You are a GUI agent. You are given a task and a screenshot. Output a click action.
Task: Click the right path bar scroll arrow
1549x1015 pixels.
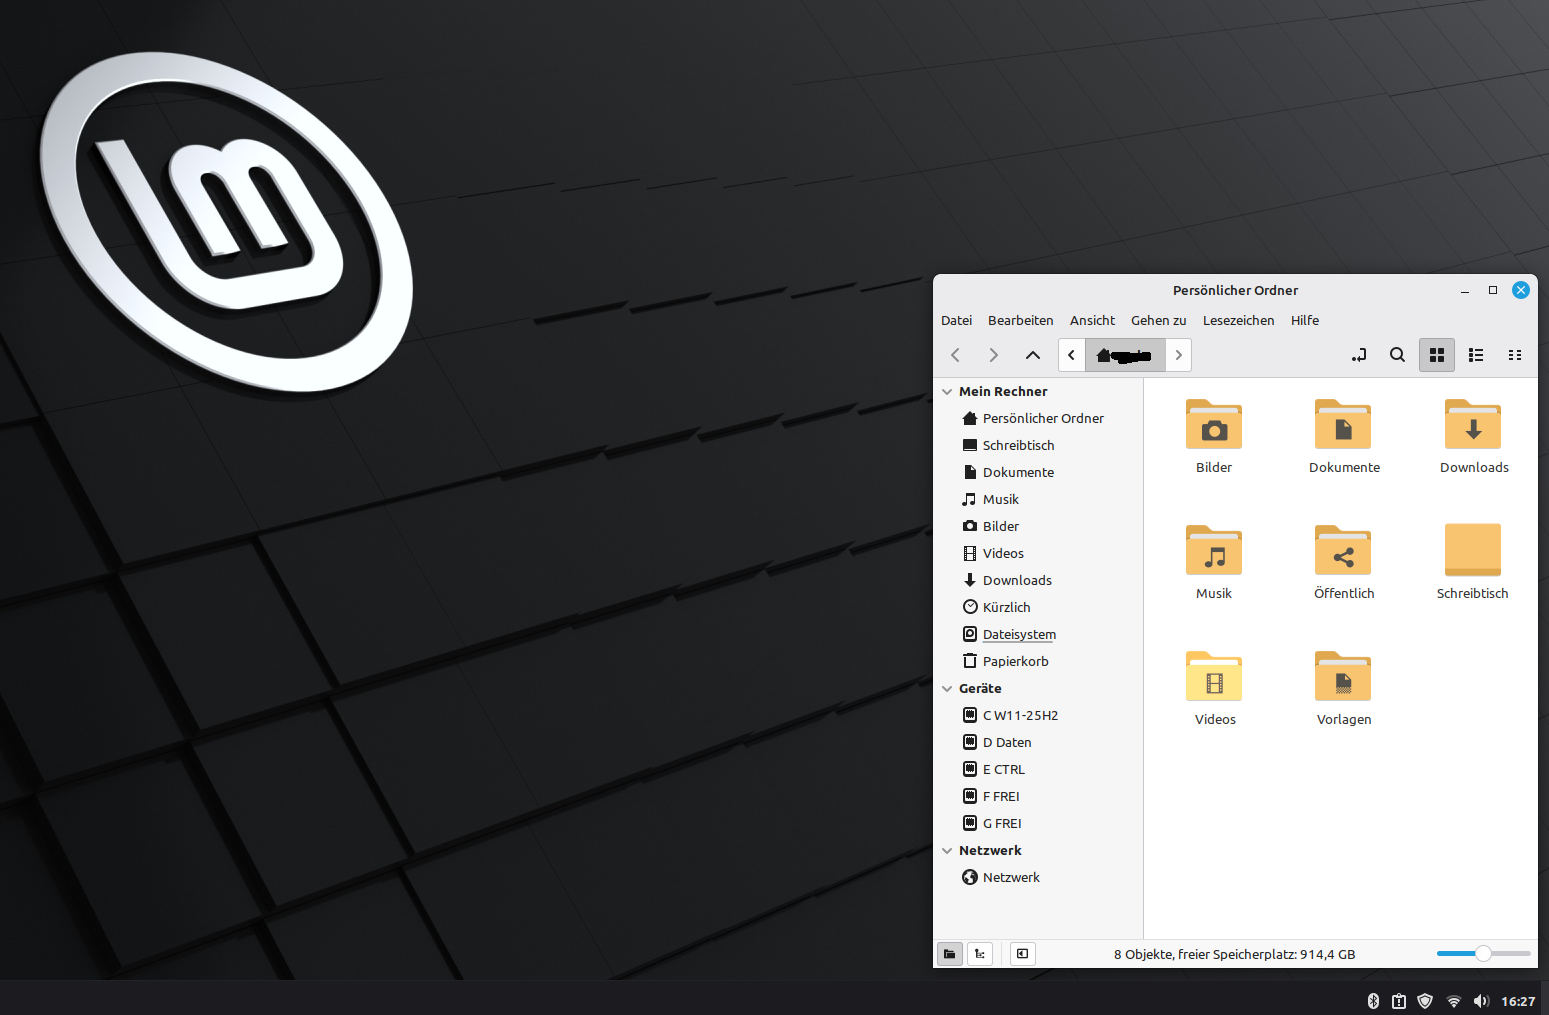(x=1179, y=355)
